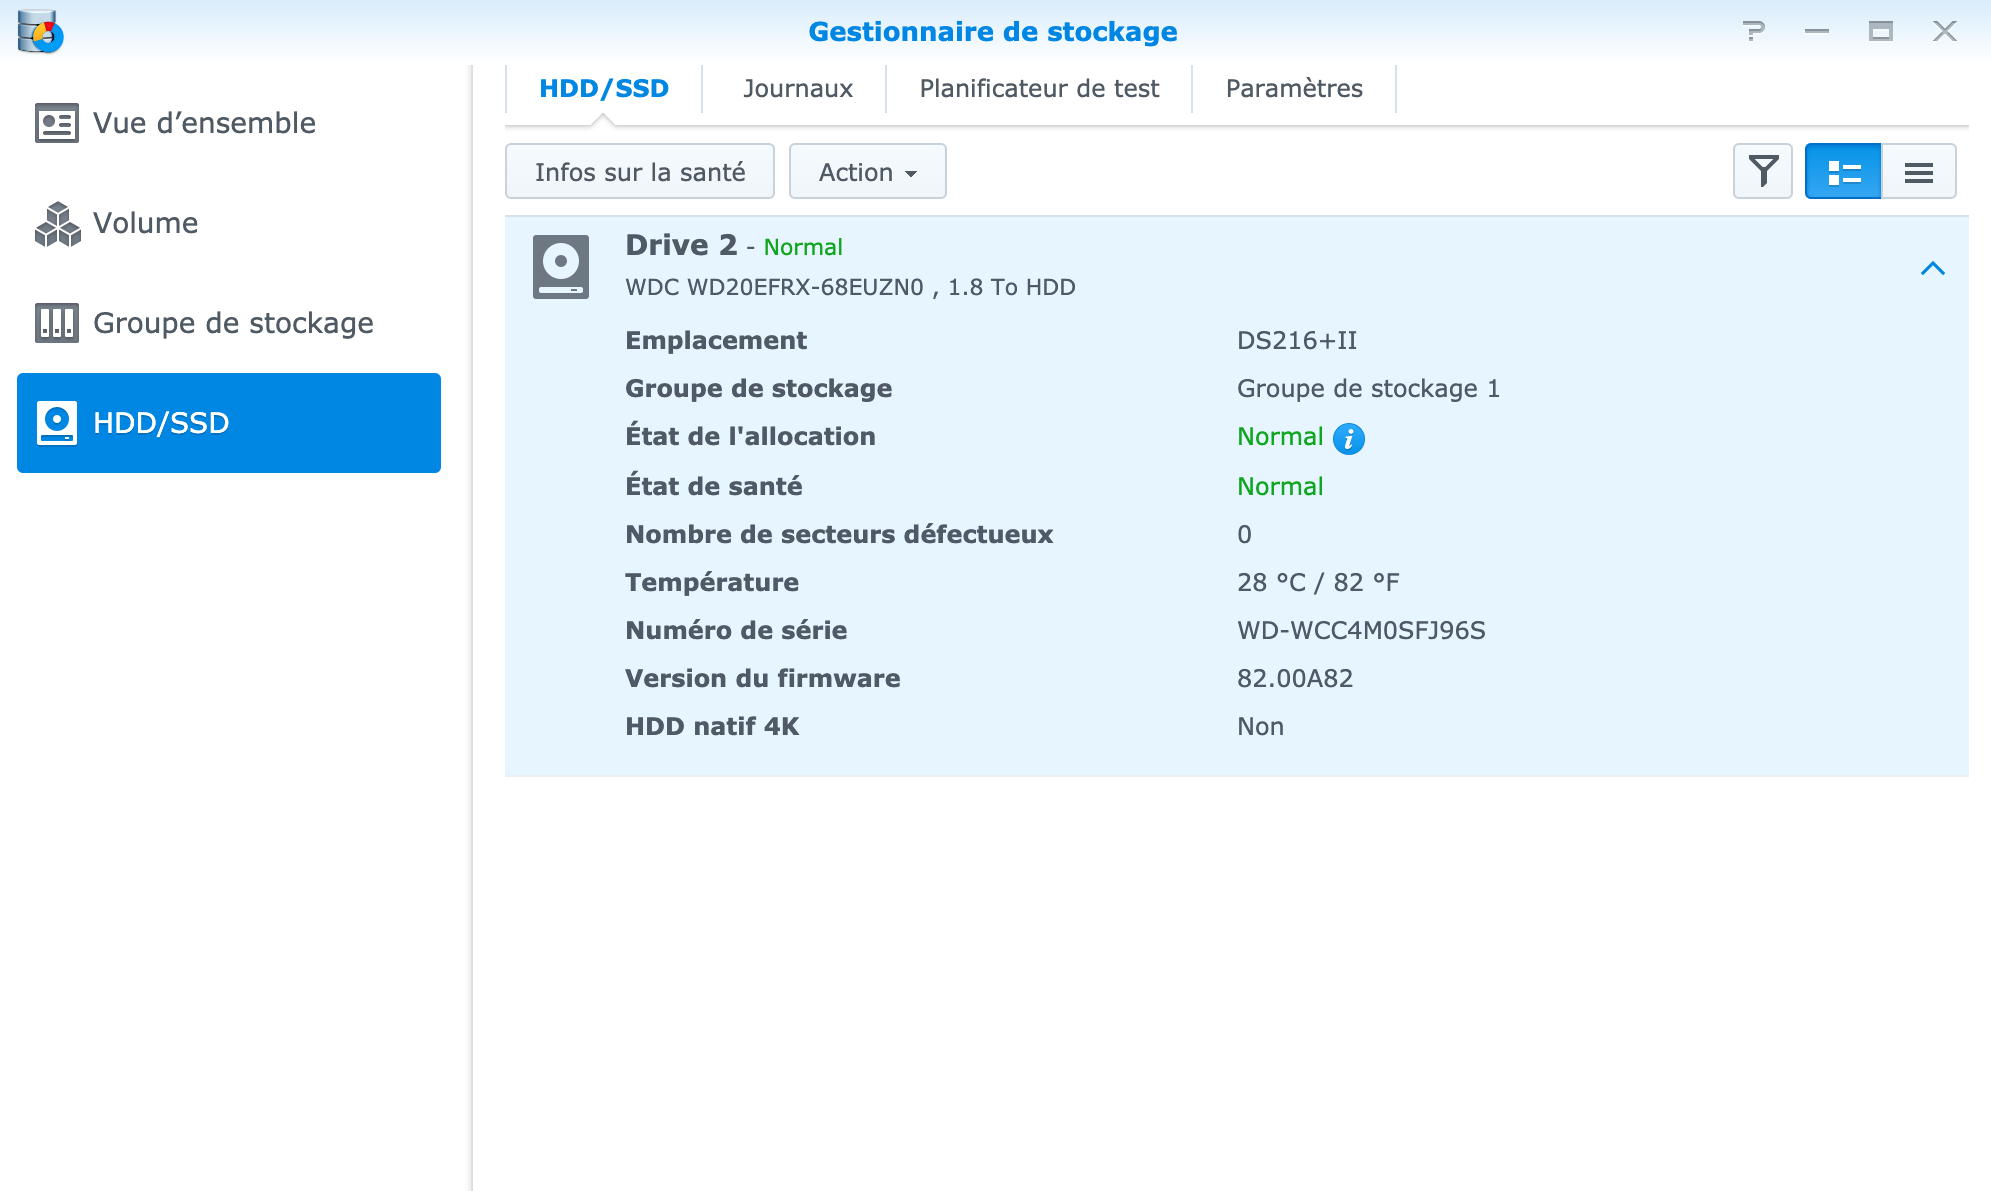Click the Groupe de stockage sidebar icon

[58, 323]
